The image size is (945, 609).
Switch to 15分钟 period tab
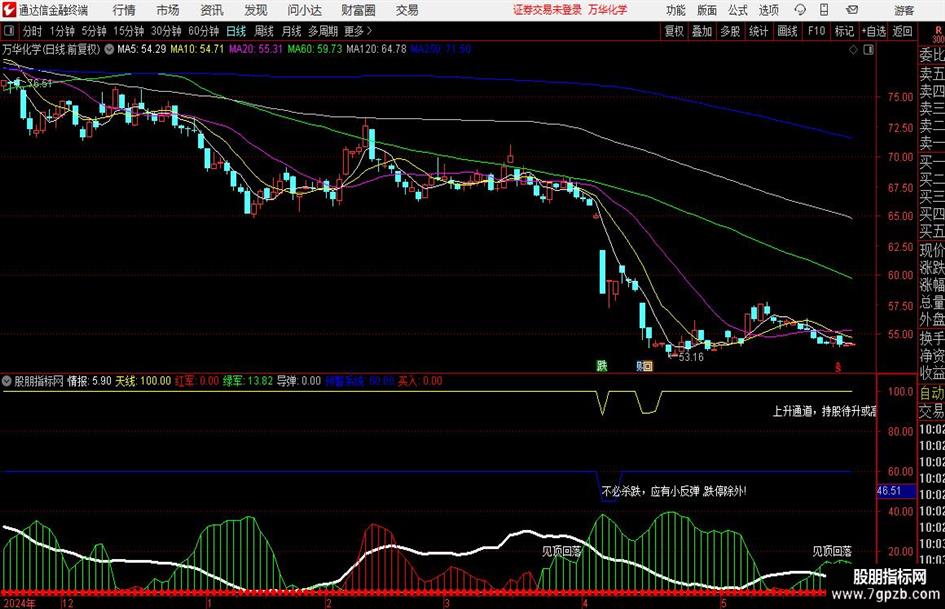pos(129,31)
